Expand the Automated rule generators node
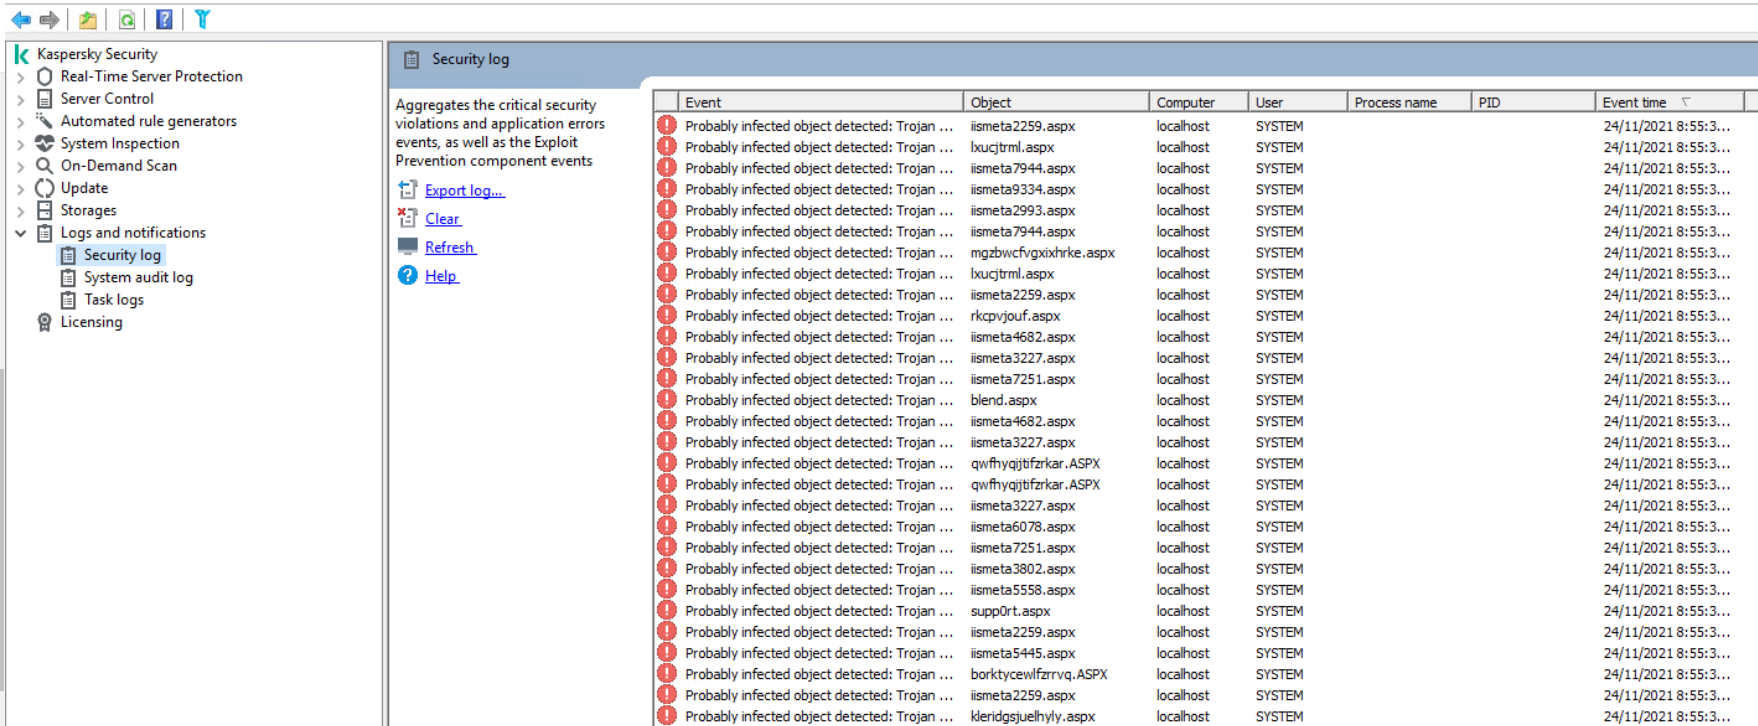The width and height of the screenshot is (1758, 726). click(20, 121)
